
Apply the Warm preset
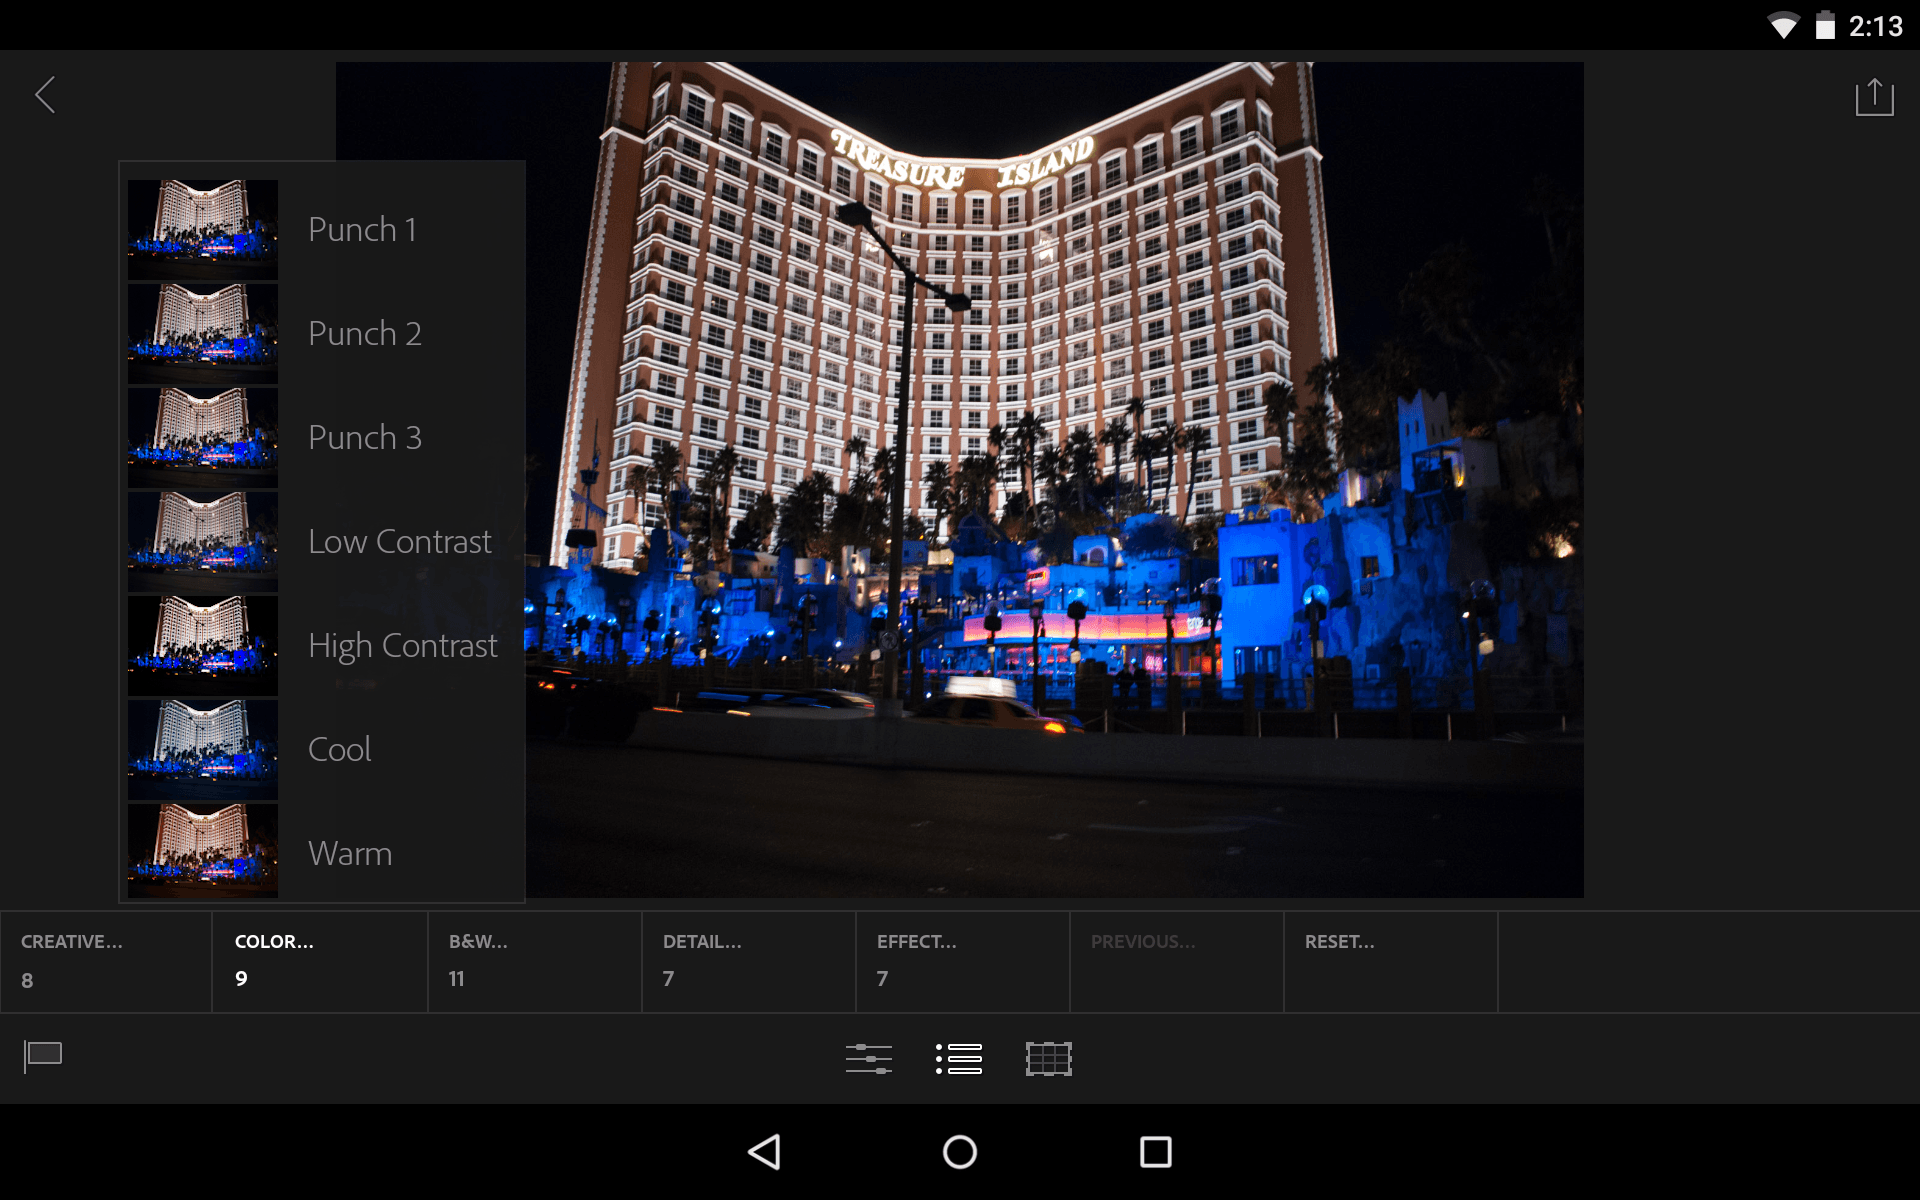tap(322, 852)
